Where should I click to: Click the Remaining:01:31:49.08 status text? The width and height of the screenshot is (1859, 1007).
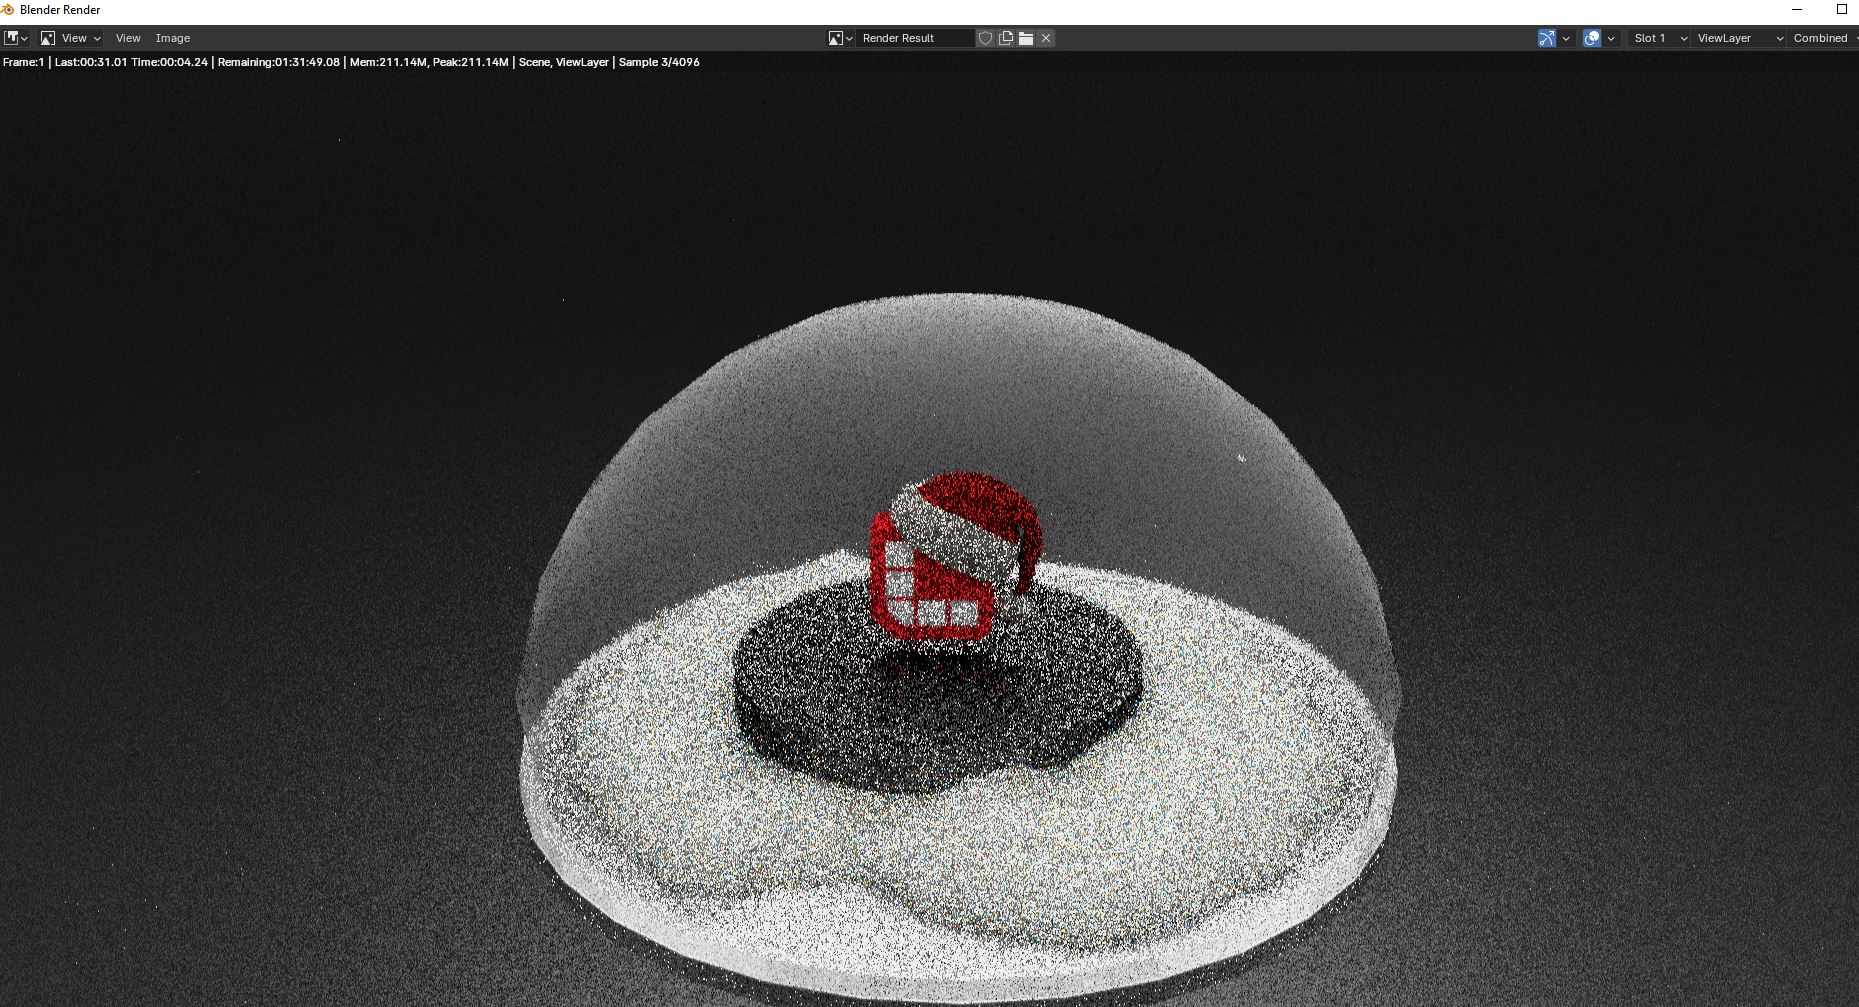[278, 62]
